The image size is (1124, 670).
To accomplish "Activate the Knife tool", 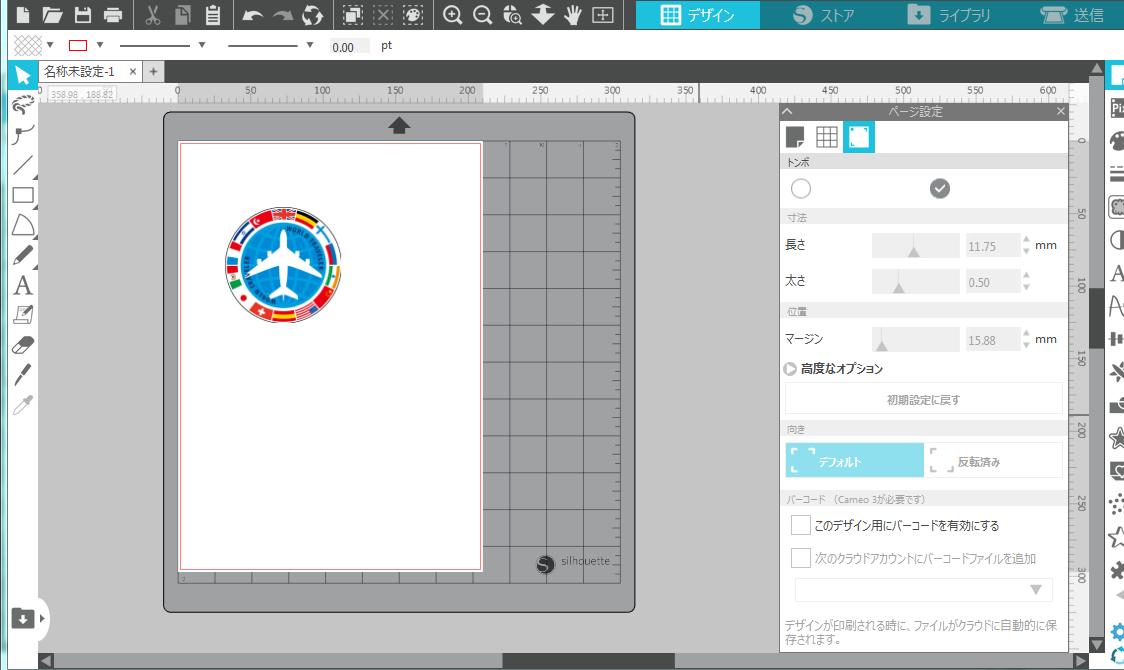I will pos(23,375).
